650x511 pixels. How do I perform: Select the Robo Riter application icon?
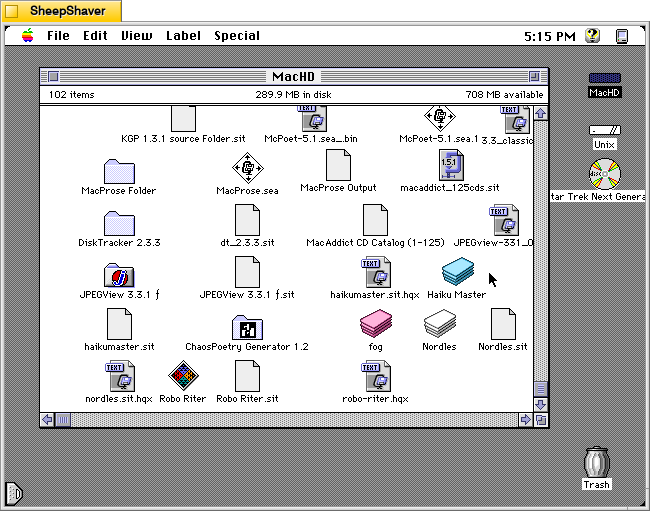pos(183,376)
